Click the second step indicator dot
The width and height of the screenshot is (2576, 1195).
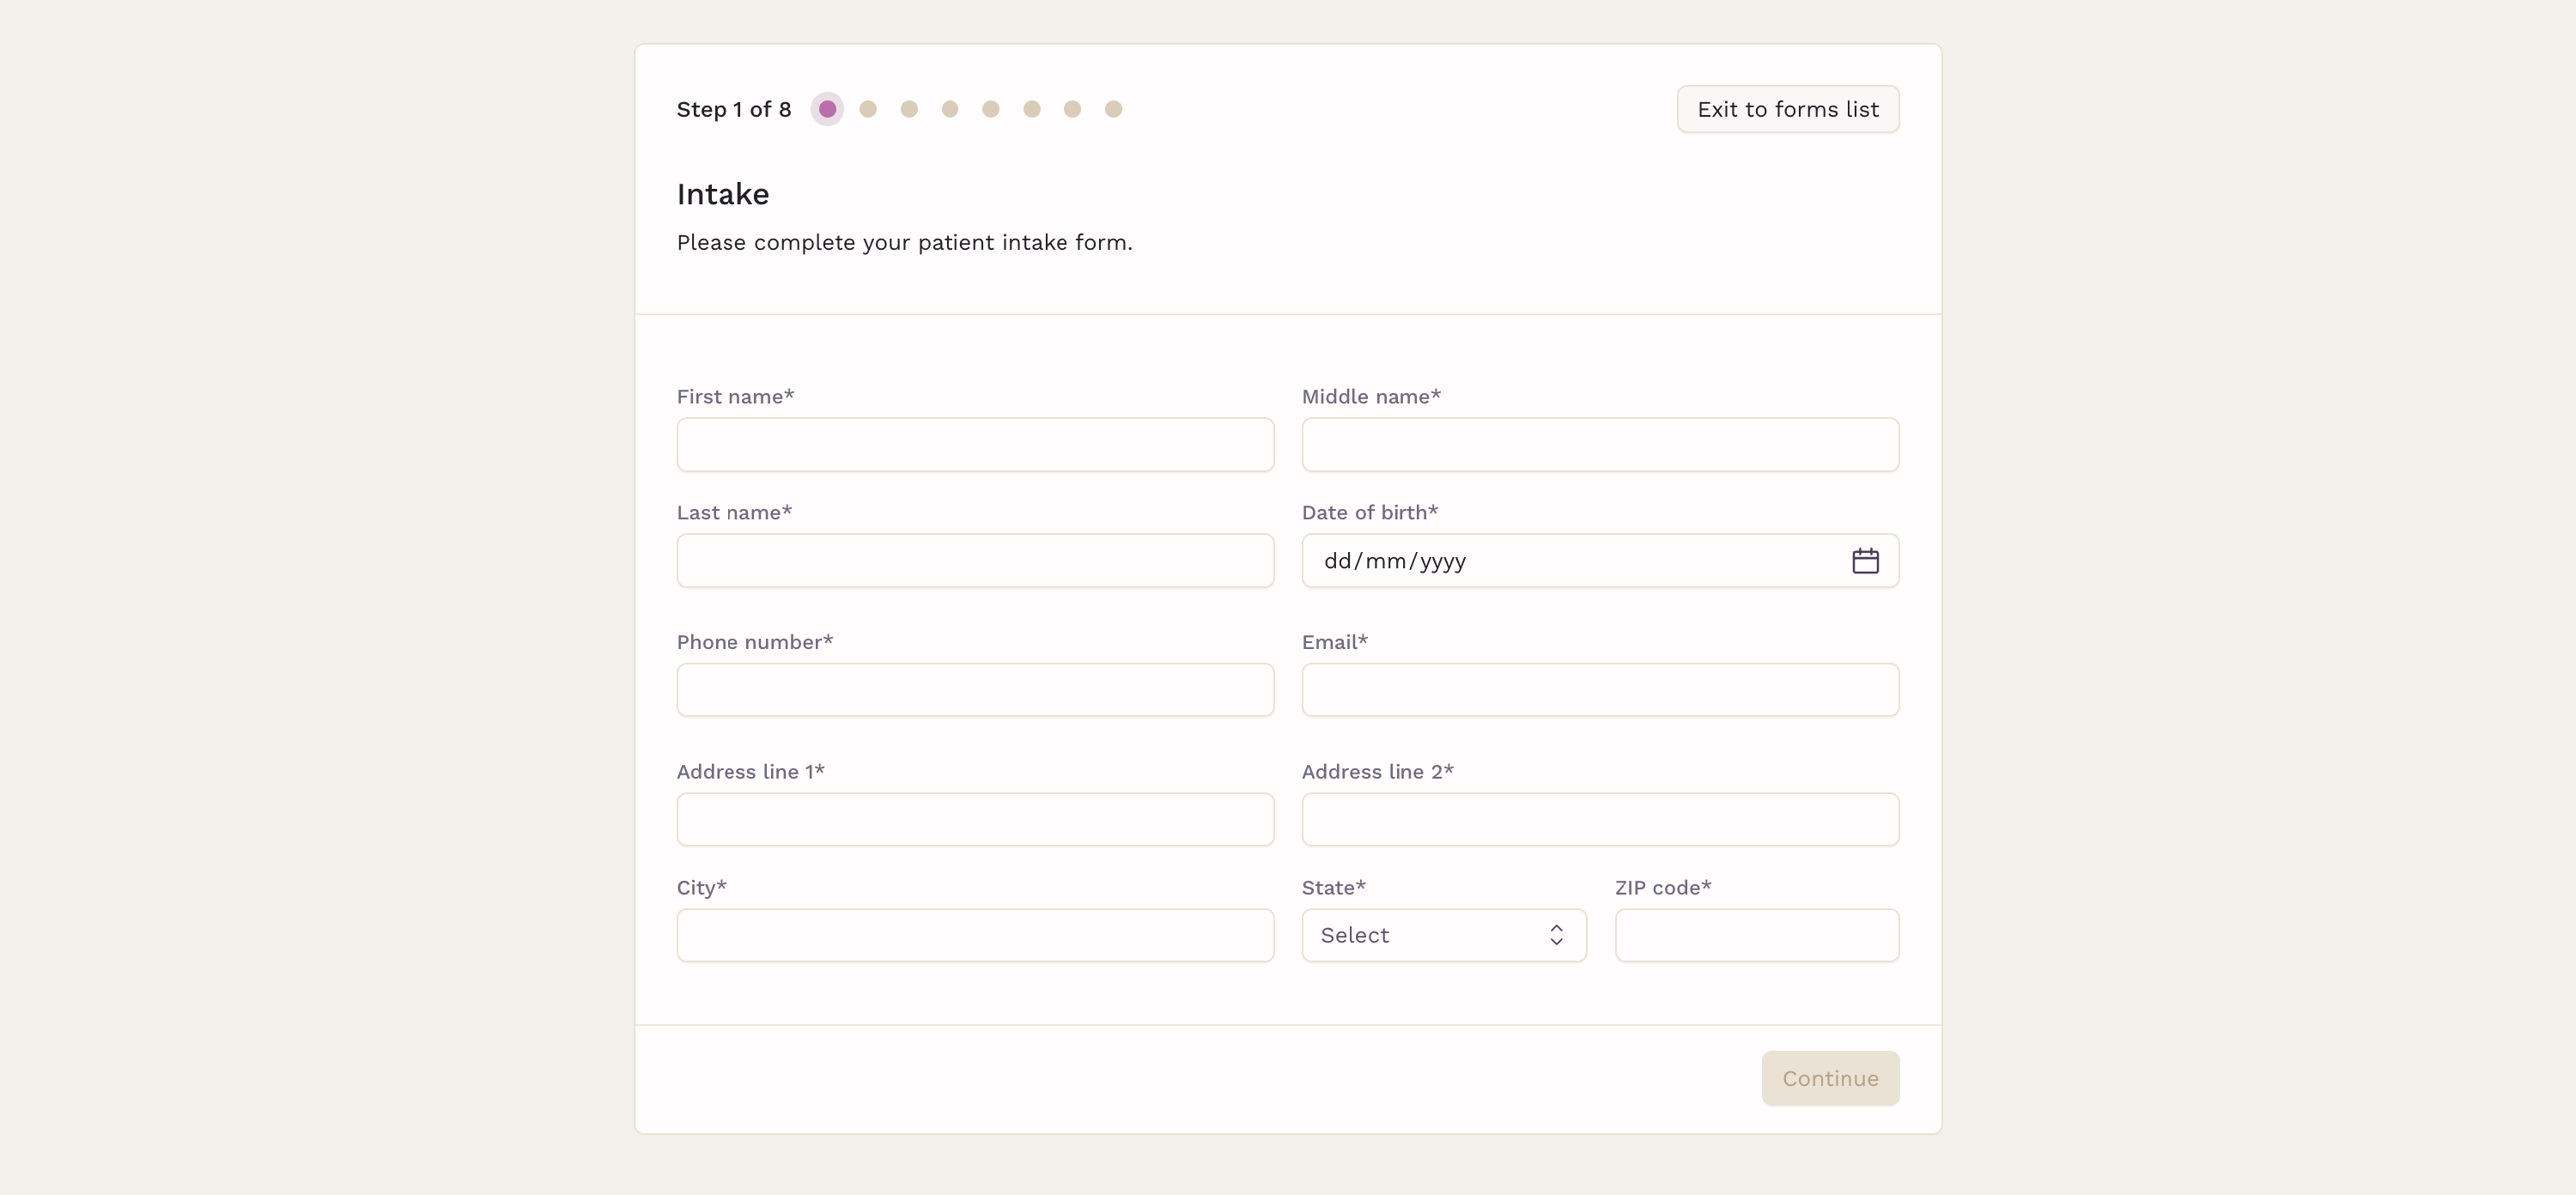coord(868,109)
